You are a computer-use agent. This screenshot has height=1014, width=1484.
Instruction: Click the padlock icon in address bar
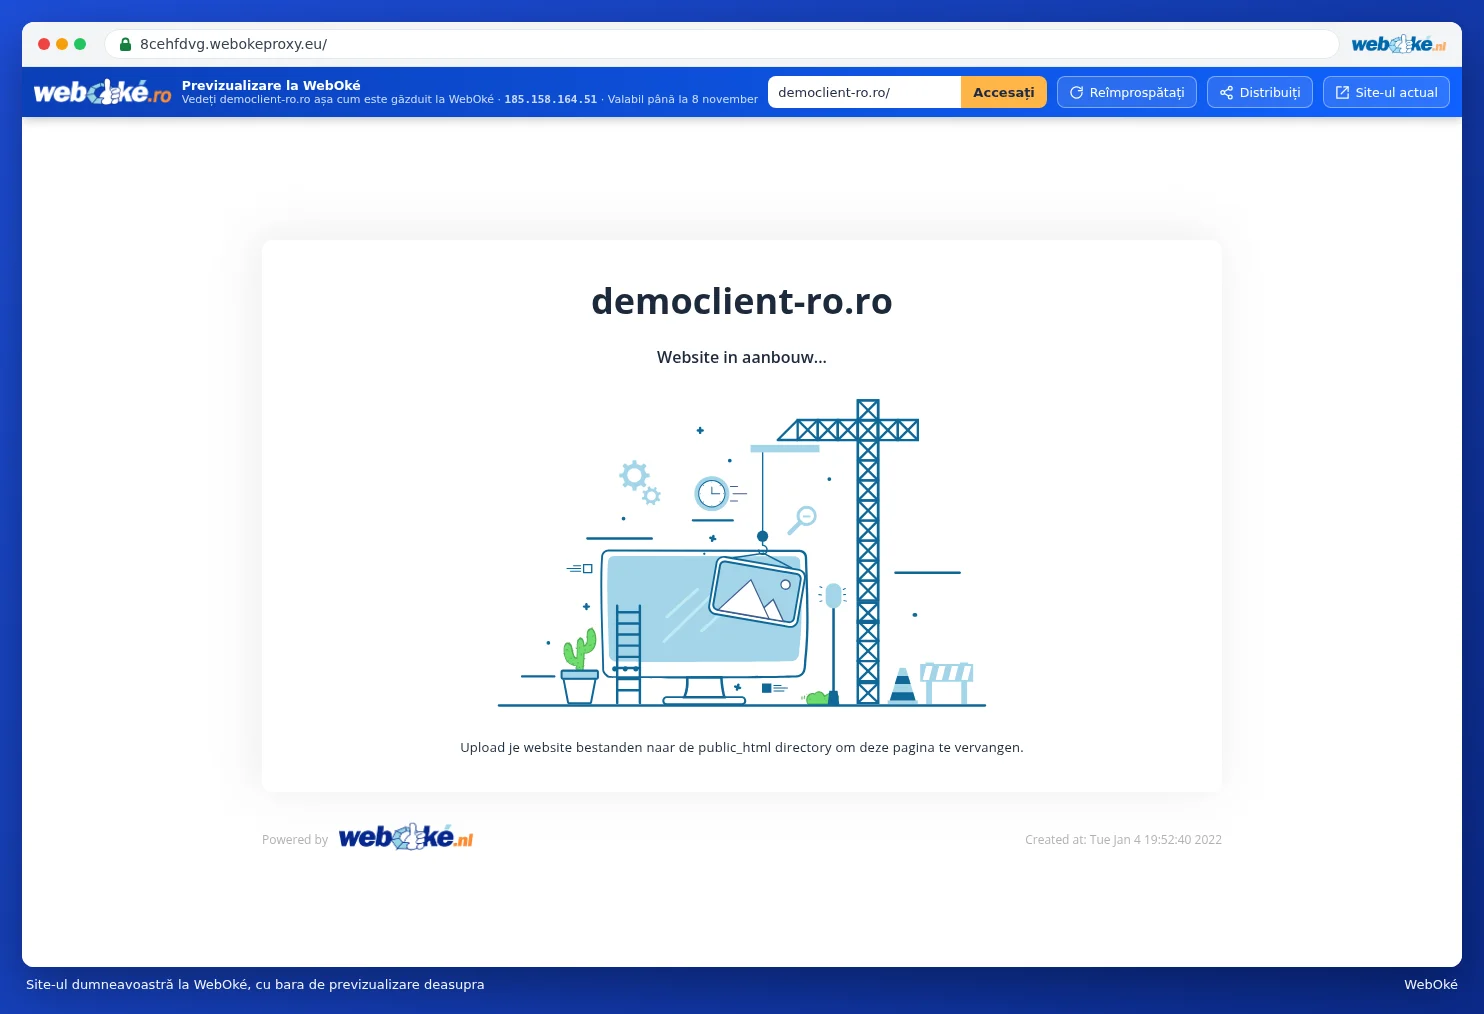[126, 44]
